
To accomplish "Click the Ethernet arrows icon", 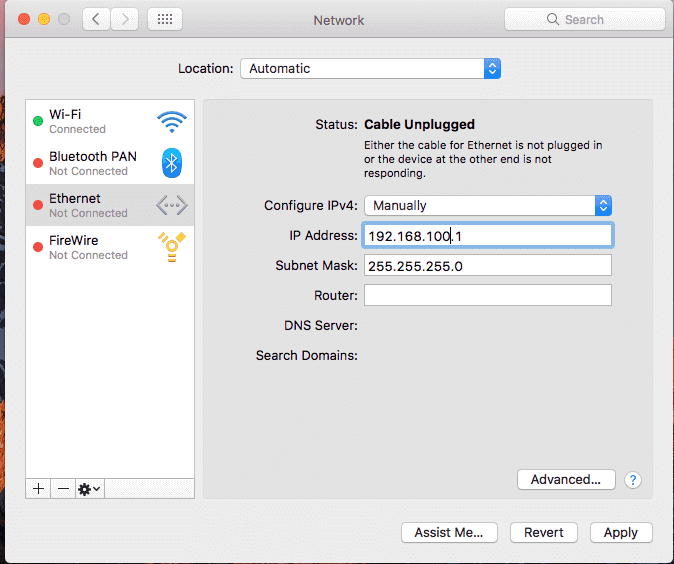I will (172, 205).
